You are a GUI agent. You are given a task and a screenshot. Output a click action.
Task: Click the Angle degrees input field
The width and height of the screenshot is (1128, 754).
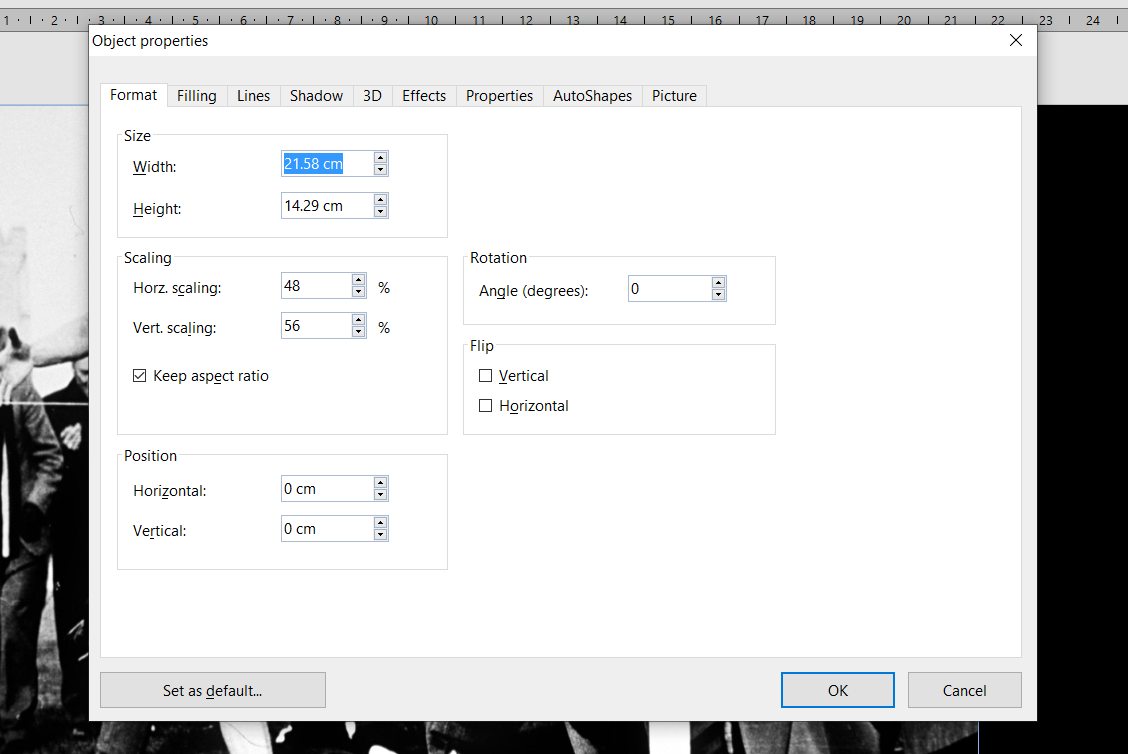tap(668, 289)
